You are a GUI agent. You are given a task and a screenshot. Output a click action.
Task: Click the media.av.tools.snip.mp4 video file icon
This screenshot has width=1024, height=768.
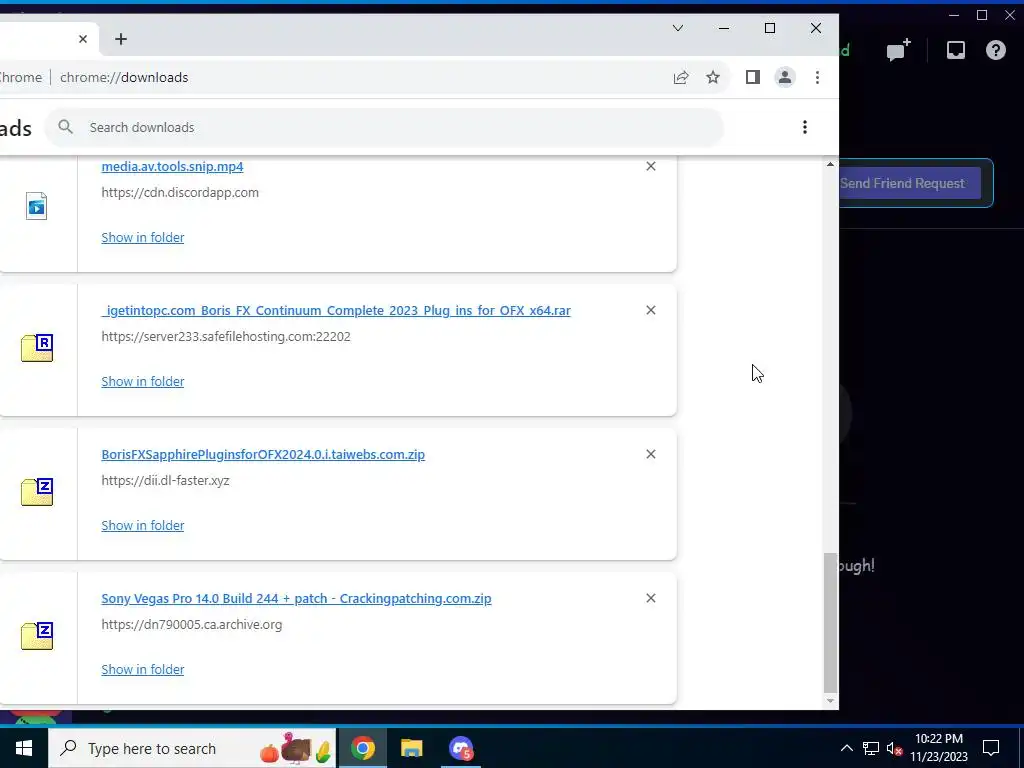(37, 206)
